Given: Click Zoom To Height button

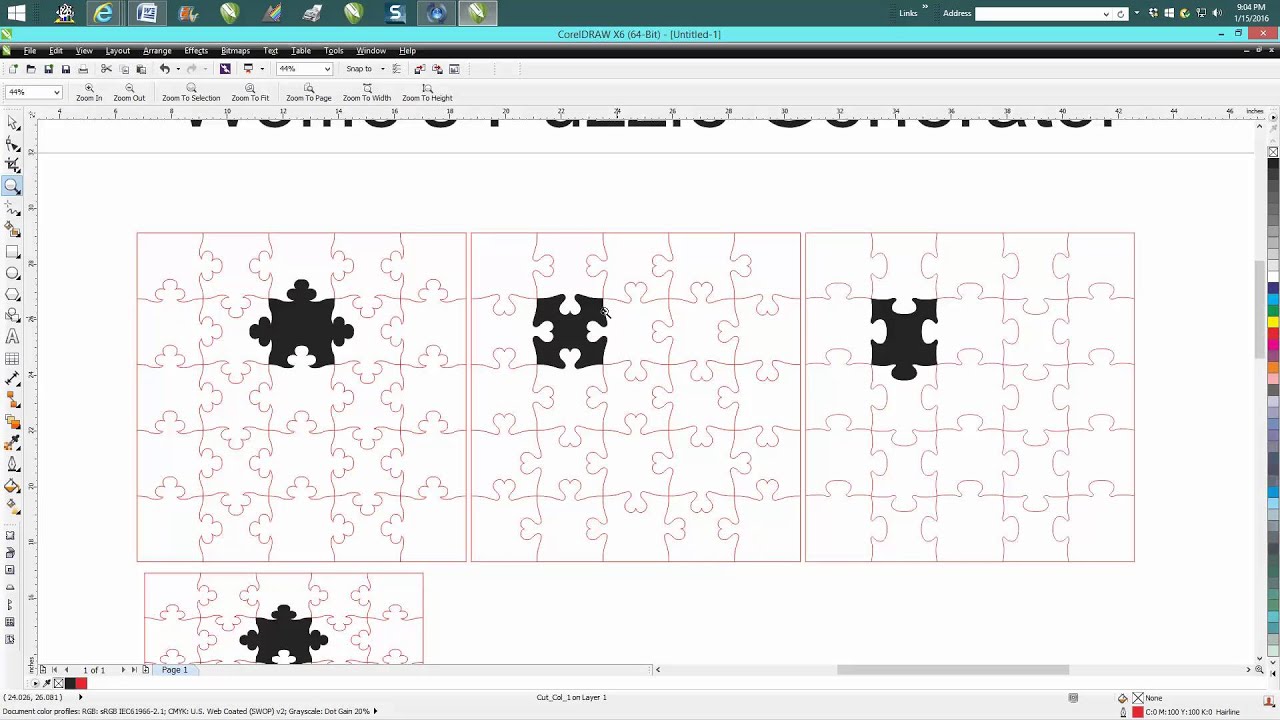Looking at the screenshot, I should point(427,93).
